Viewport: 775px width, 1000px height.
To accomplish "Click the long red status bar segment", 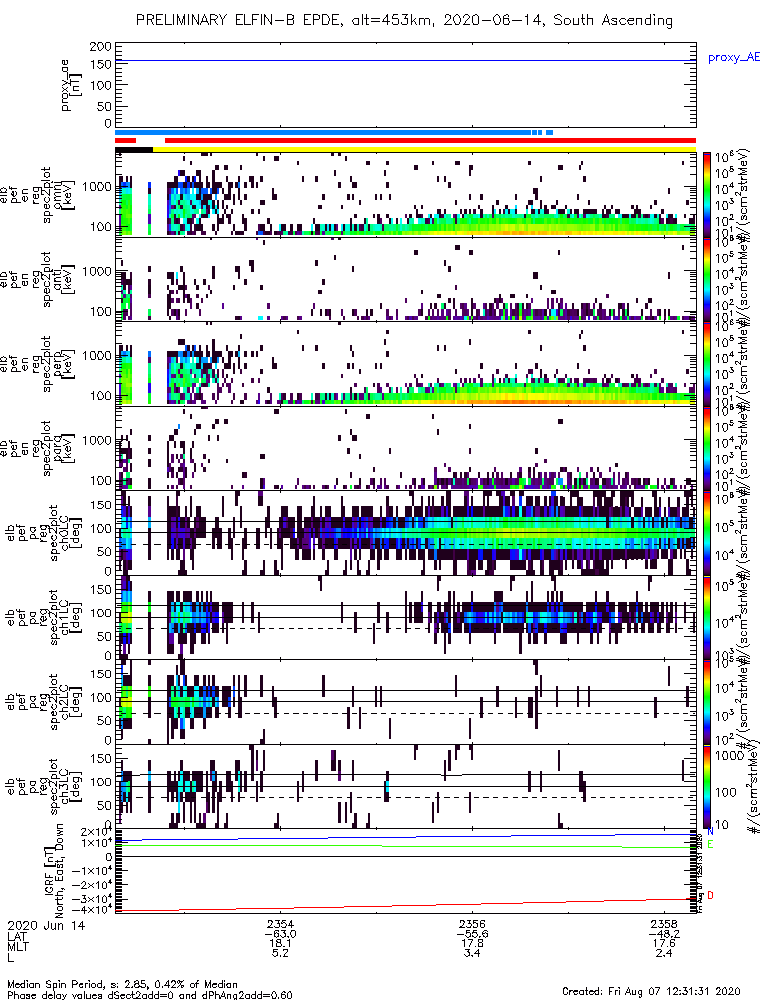I will click(431, 140).
